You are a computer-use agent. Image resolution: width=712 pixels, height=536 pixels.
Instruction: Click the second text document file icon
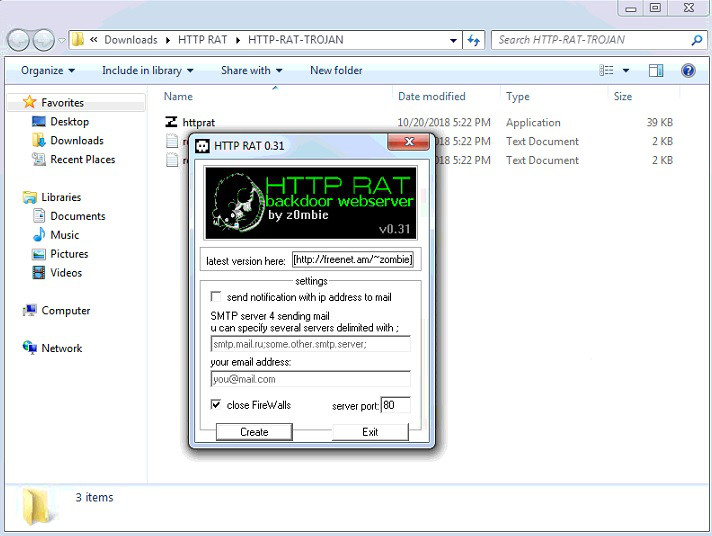click(172, 141)
